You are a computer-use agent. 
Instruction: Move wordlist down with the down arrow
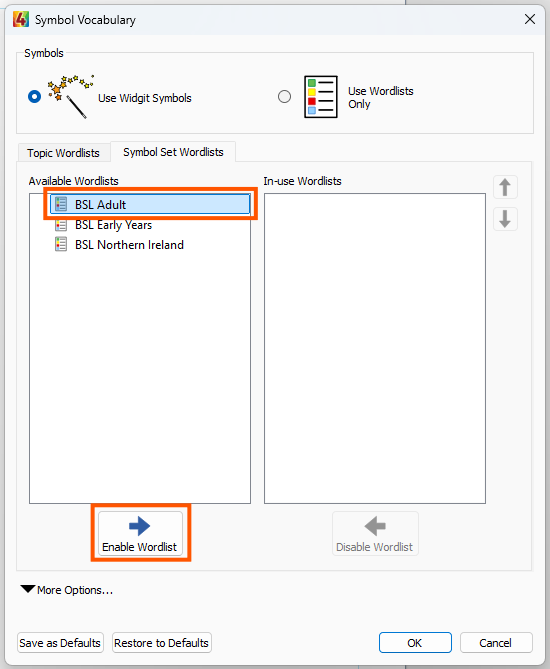[x=505, y=219]
